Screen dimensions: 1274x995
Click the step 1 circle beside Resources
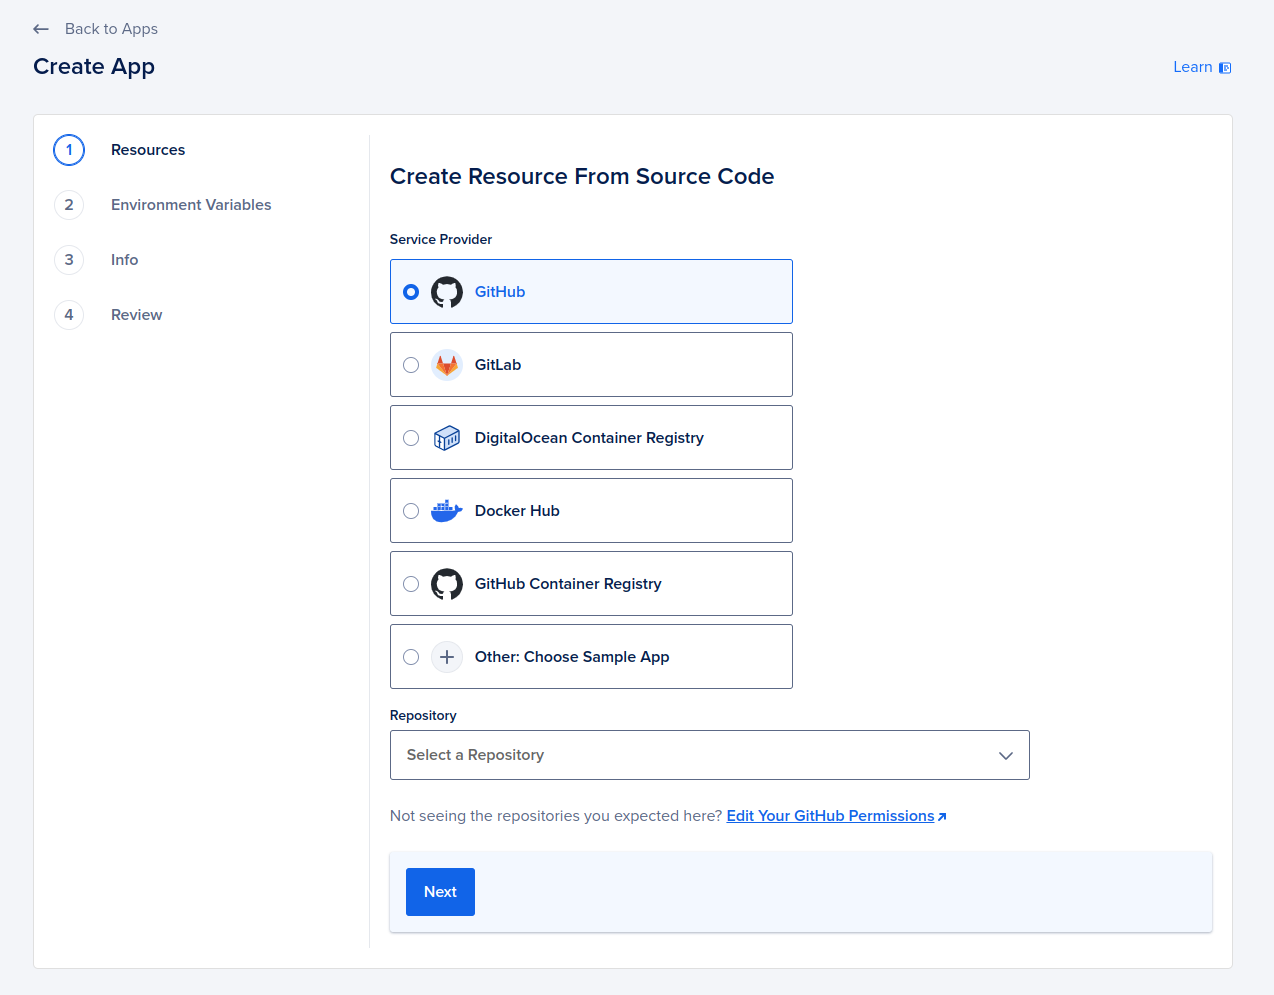tap(68, 150)
